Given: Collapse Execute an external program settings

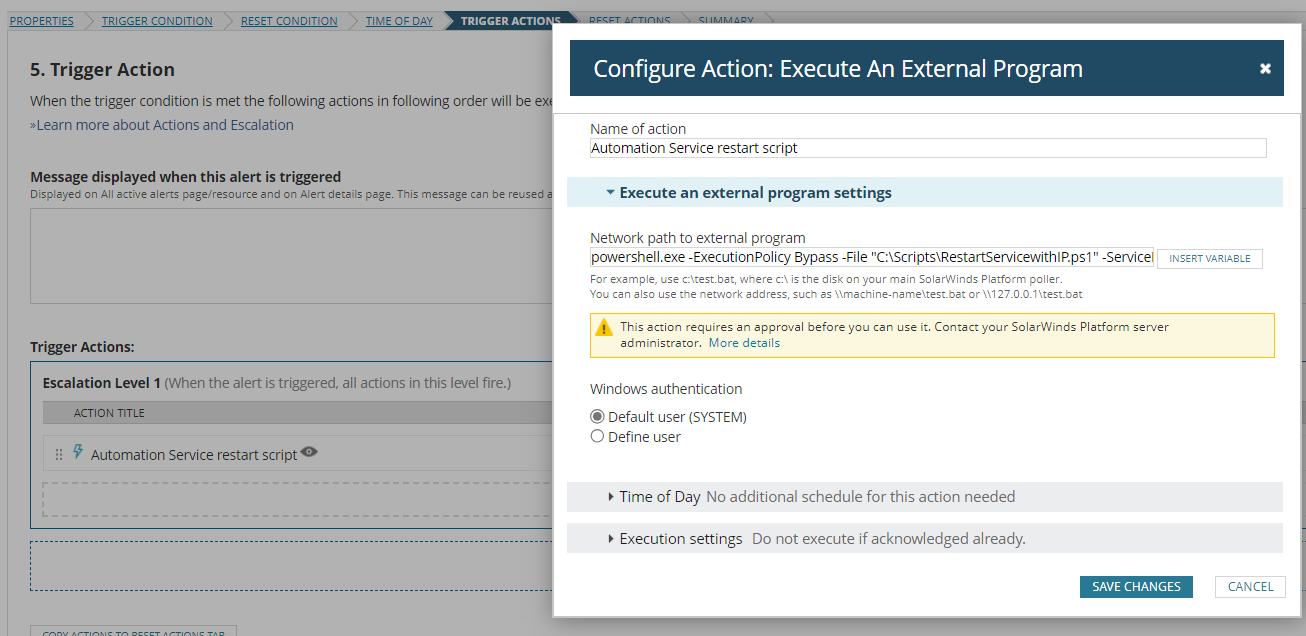Looking at the screenshot, I should (611, 193).
